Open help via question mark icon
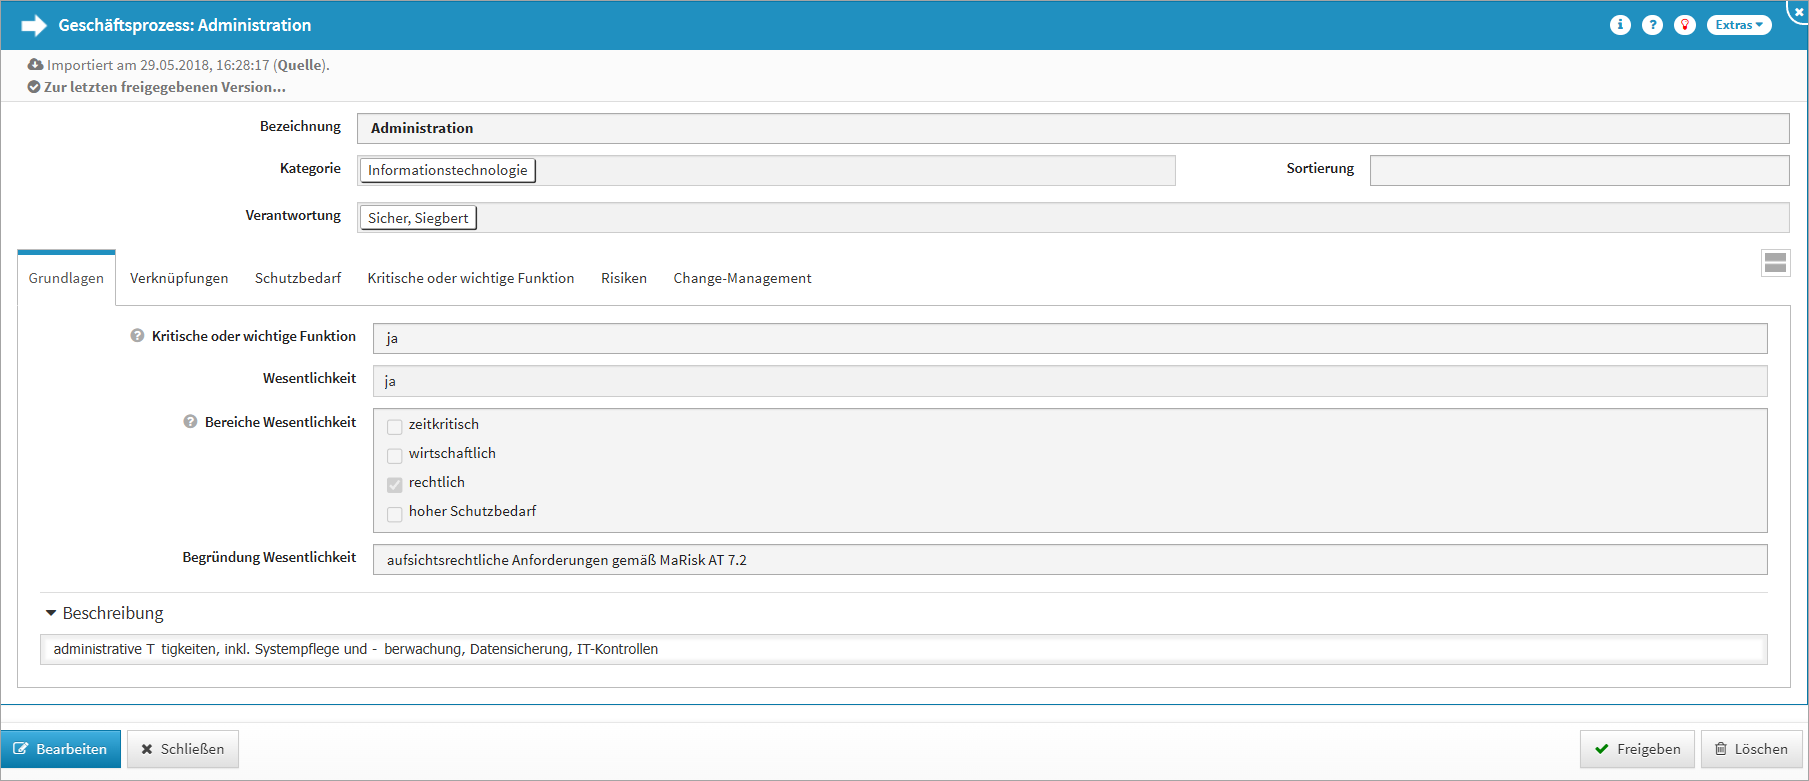Screen dimensions: 1809x781 tap(1652, 25)
